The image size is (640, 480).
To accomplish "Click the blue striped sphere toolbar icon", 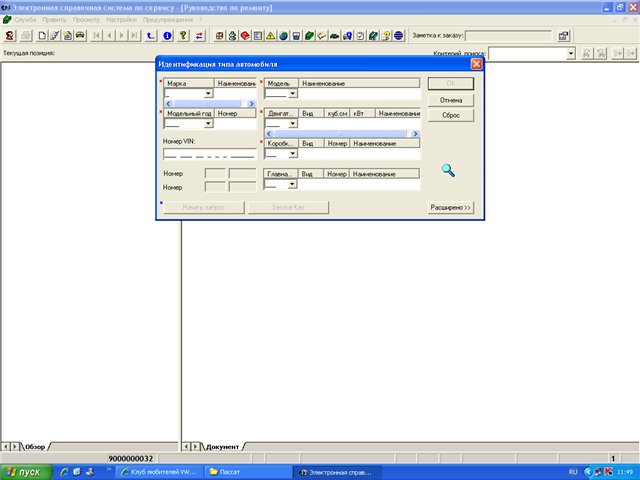I will click(x=399, y=36).
